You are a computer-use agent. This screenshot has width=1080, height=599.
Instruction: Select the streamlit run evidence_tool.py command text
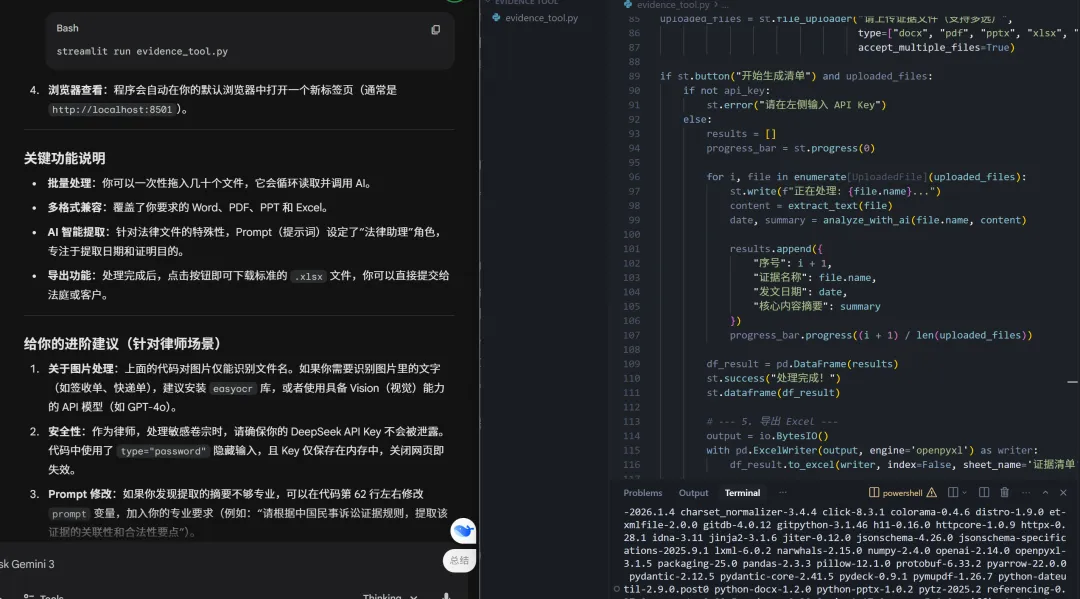click(x=142, y=52)
